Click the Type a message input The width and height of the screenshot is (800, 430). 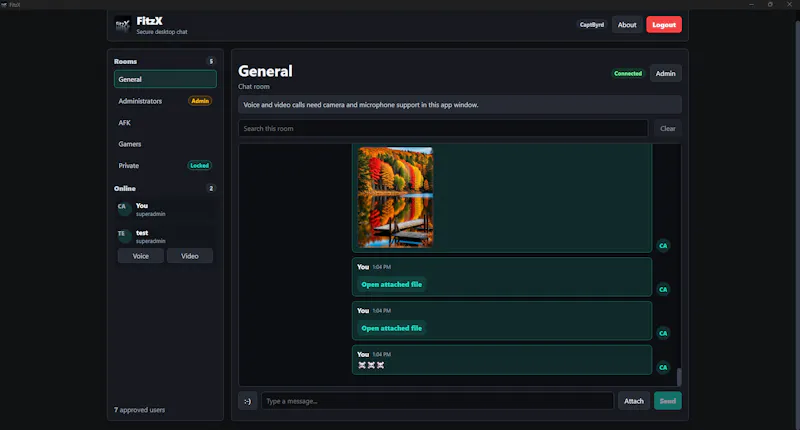(437, 401)
